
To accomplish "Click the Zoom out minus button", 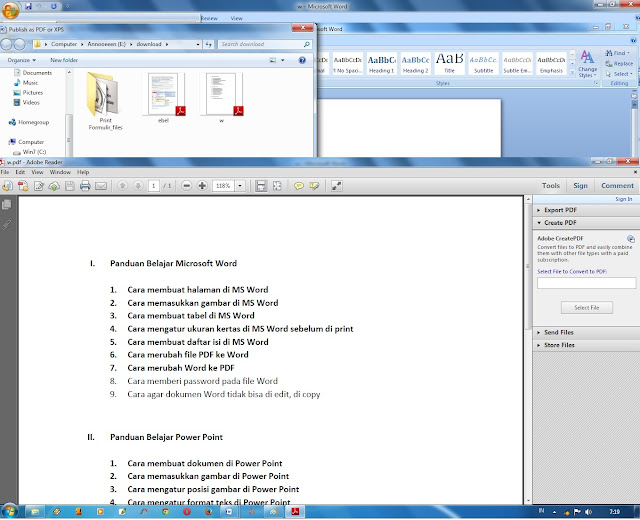I will click(187, 186).
